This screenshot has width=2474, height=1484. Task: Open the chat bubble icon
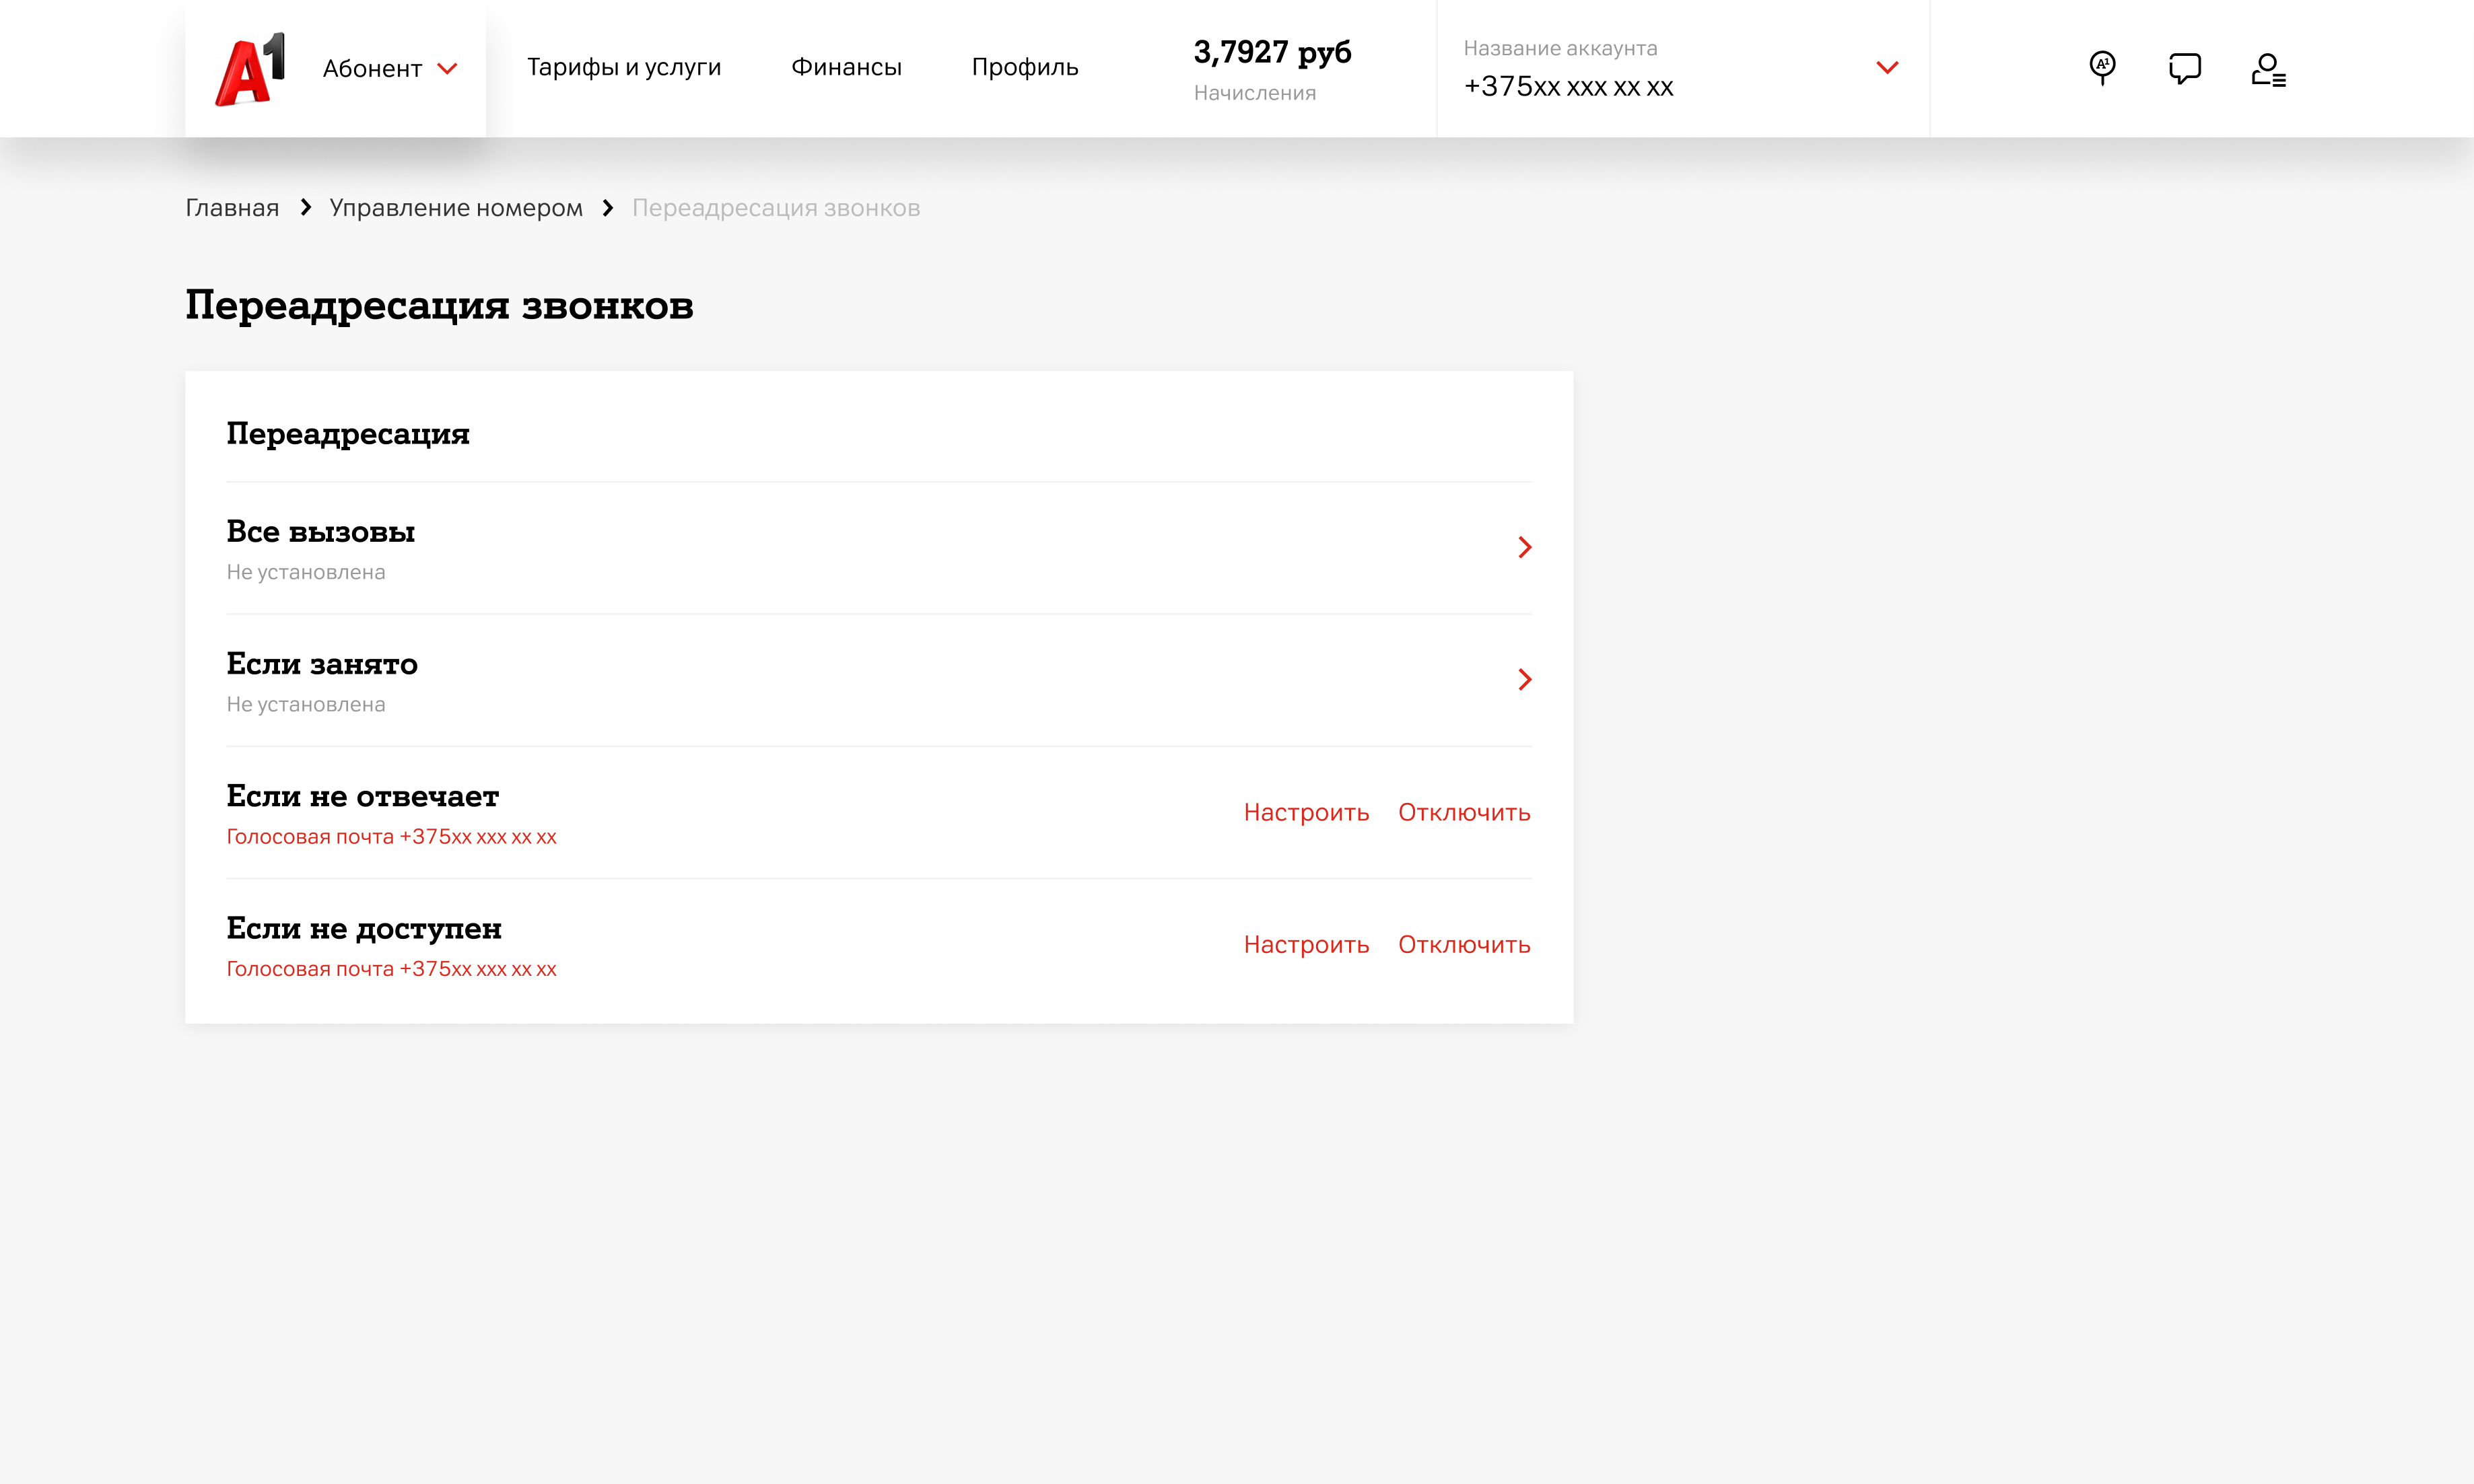point(2184,68)
